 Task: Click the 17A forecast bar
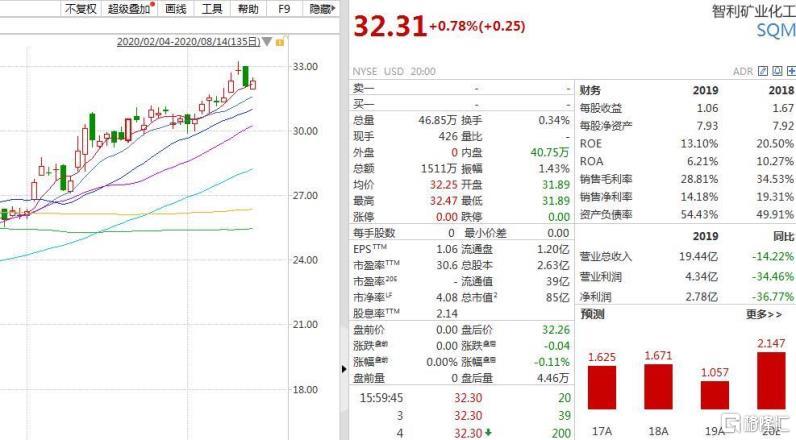point(602,387)
